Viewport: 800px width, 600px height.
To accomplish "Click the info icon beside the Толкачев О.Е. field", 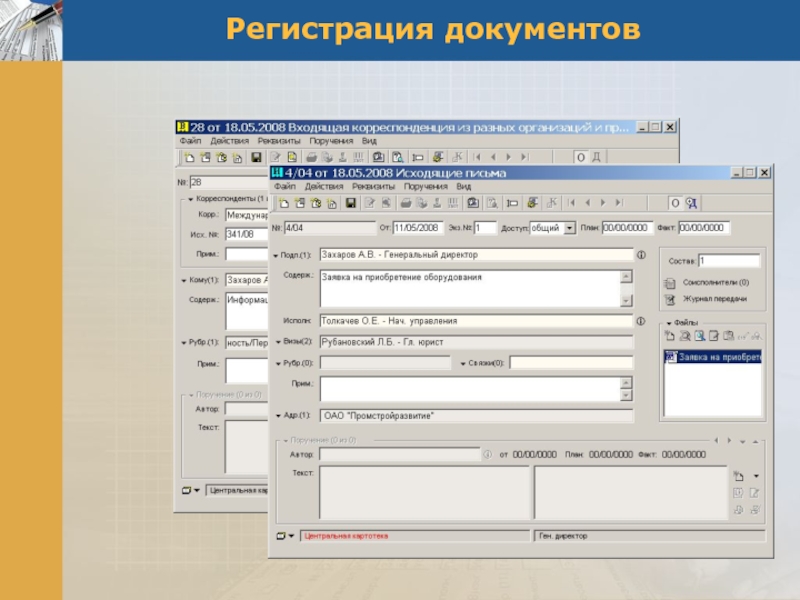I will click(641, 321).
